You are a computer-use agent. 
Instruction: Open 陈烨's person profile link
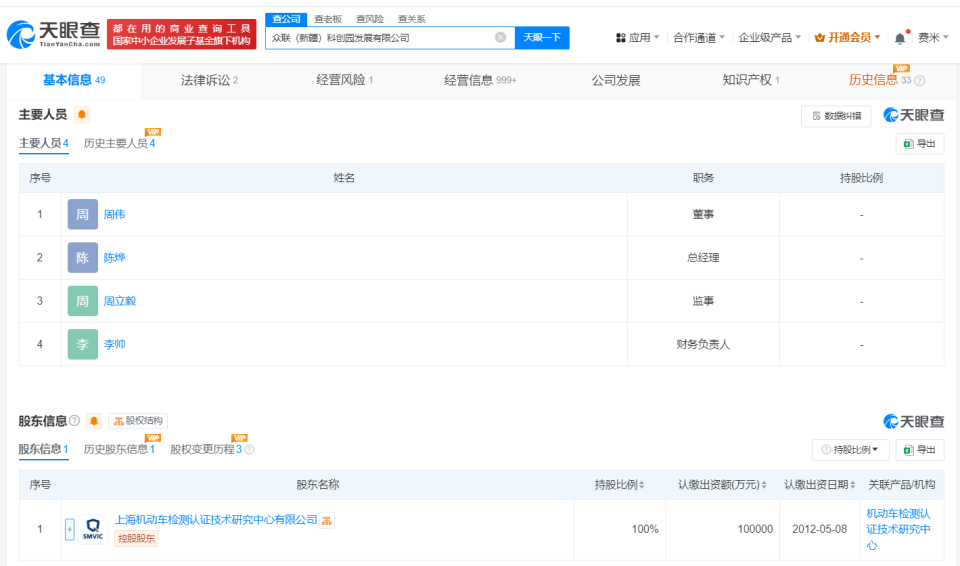pyautogui.click(x=115, y=258)
